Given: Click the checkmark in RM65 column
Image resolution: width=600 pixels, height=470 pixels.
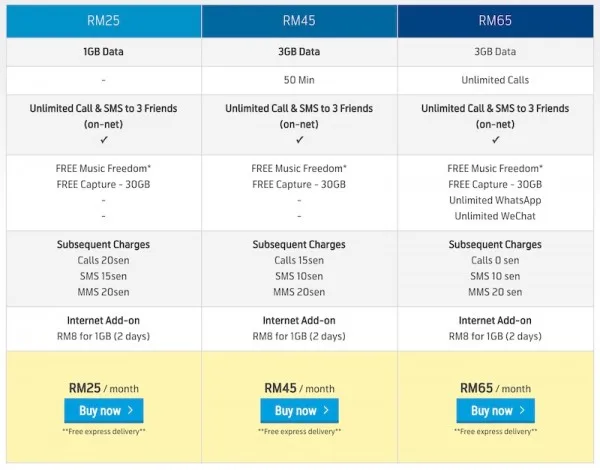Looking at the screenshot, I should [x=496, y=140].
